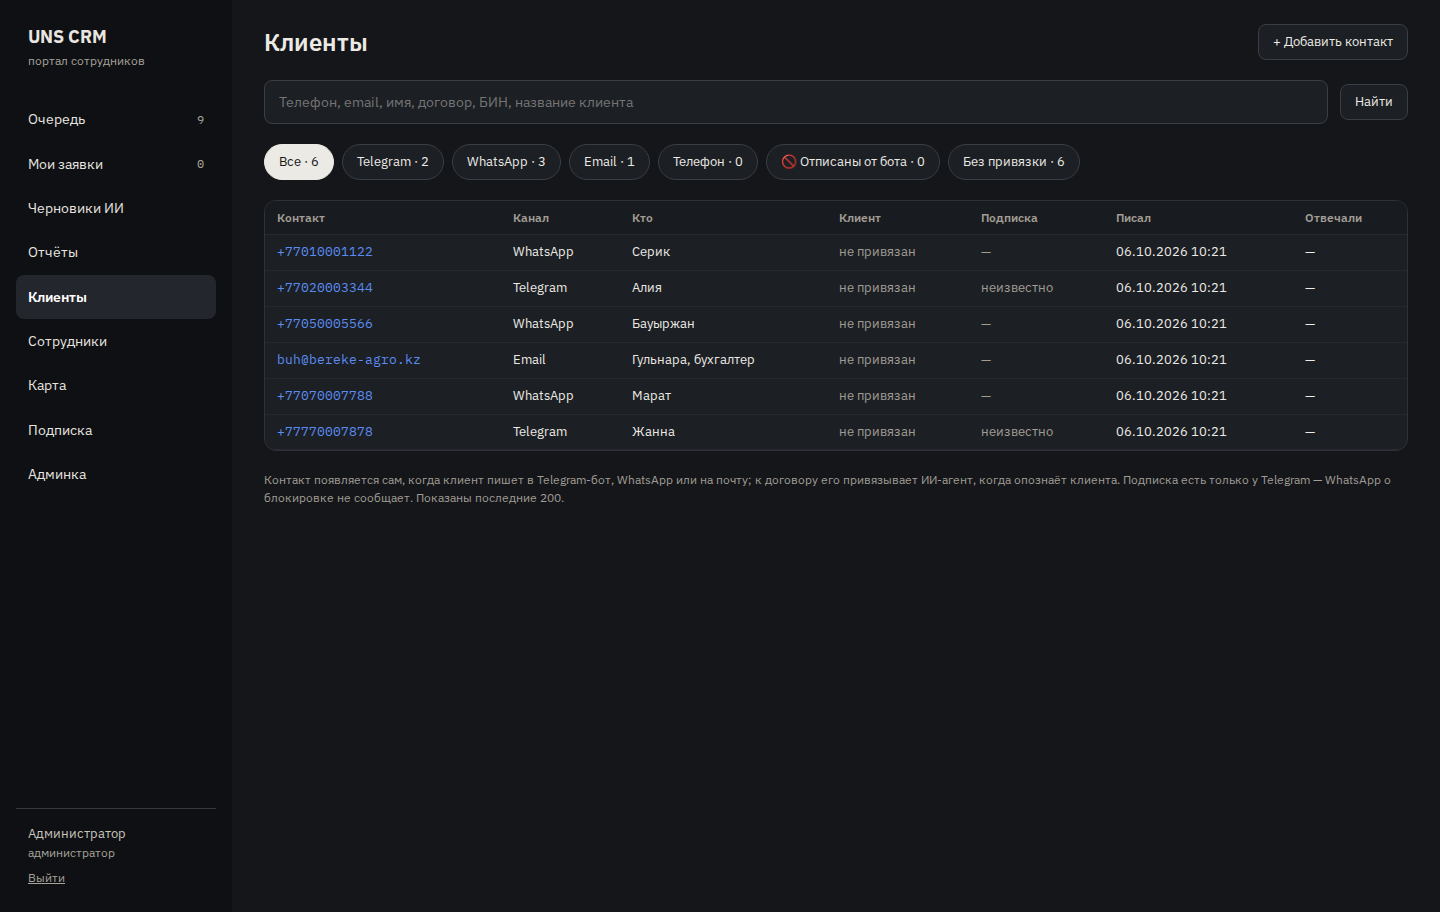The width and height of the screenshot is (1440, 912).
Task: Click the Отвечали column header
Action: coord(1333,218)
